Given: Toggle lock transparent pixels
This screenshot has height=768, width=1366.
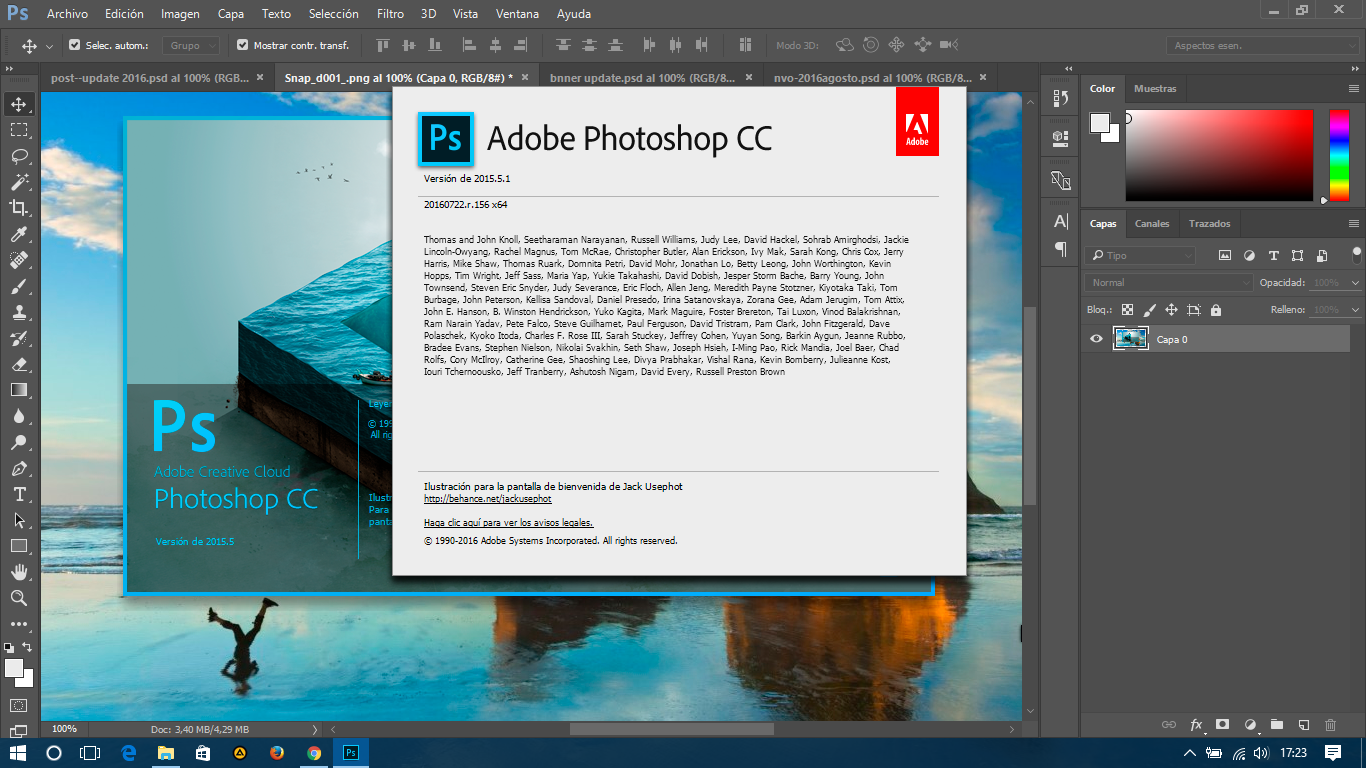Looking at the screenshot, I should click(x=1127, y=310).
